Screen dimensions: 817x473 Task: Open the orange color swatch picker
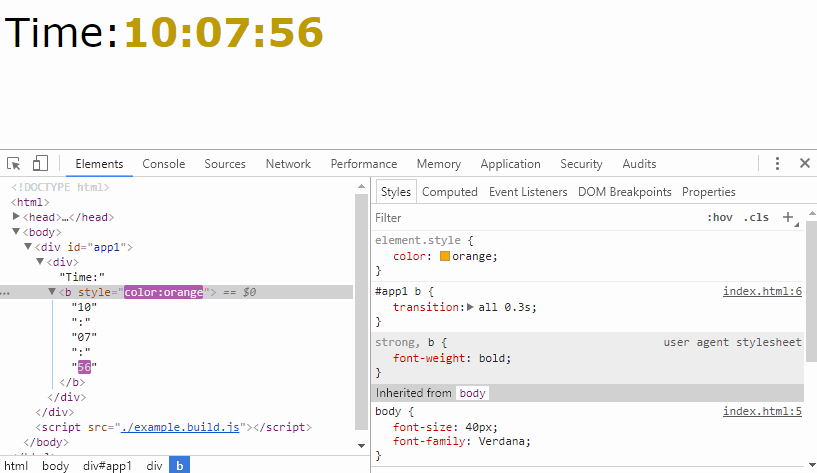[x=445, y=256]
